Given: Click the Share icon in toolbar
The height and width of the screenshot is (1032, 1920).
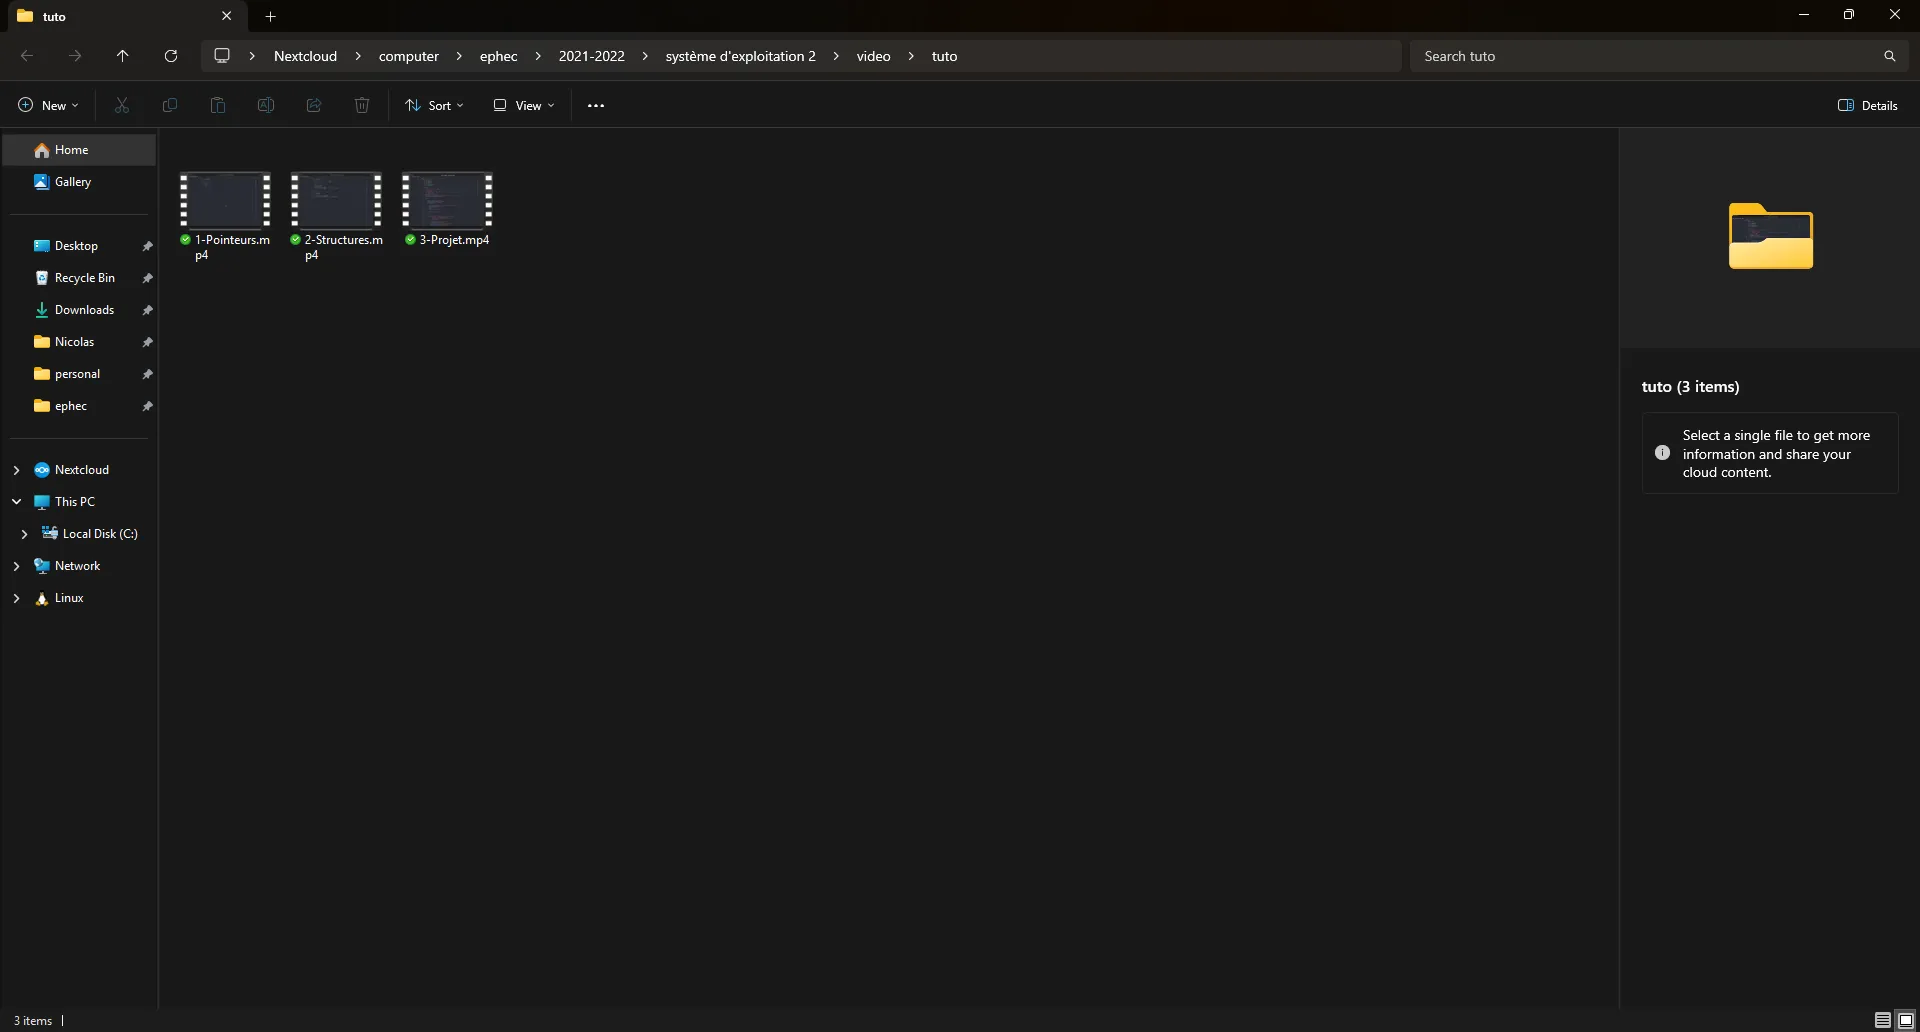Looking at the screenshot, I should point(314,105).
